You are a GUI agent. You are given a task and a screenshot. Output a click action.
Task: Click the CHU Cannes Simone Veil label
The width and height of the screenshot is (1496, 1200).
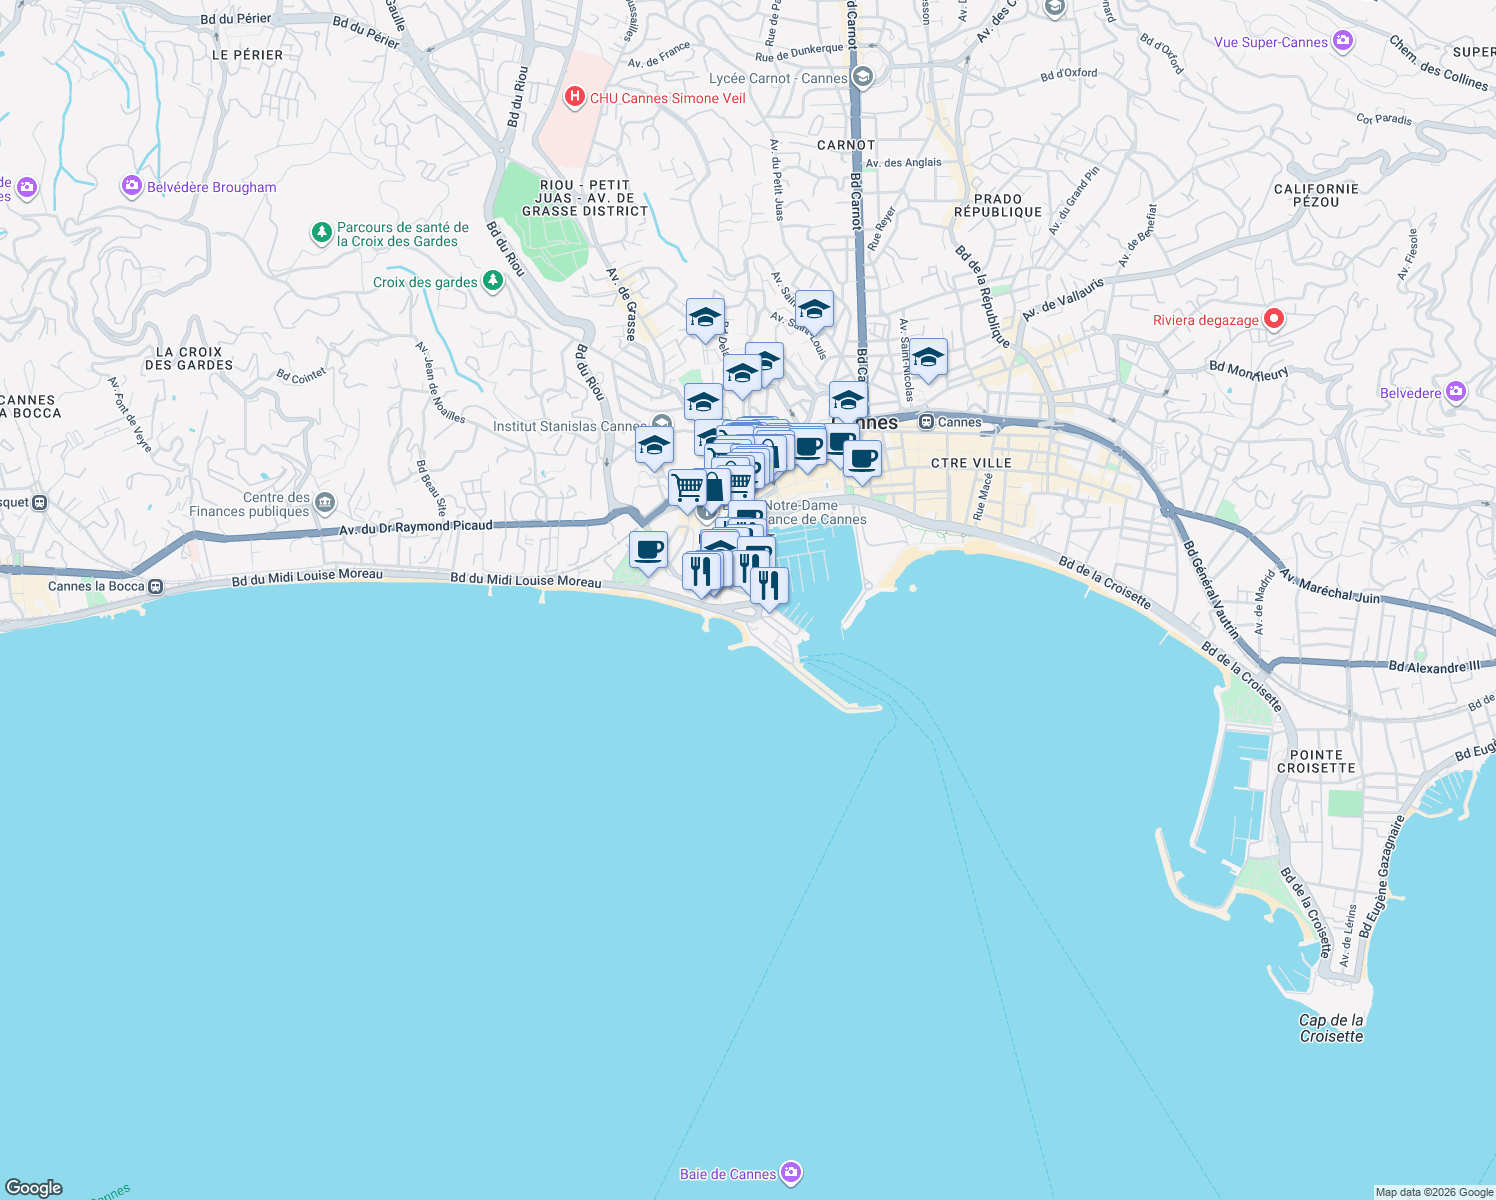click(668, 98)
